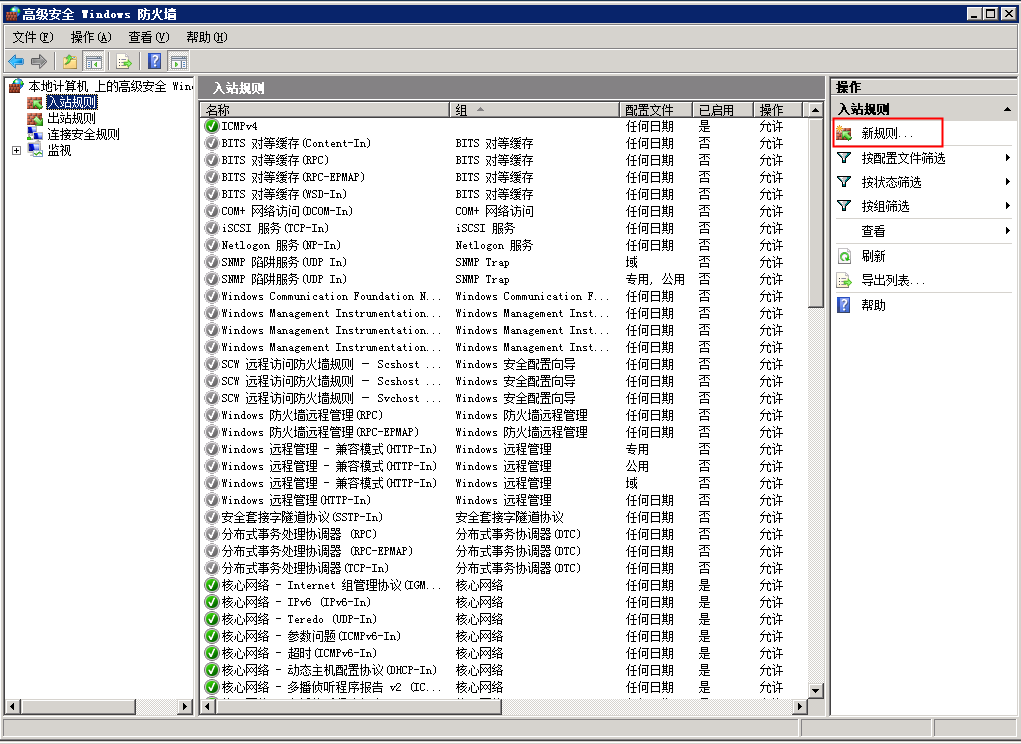Expand the 监视 tree node

16,151
